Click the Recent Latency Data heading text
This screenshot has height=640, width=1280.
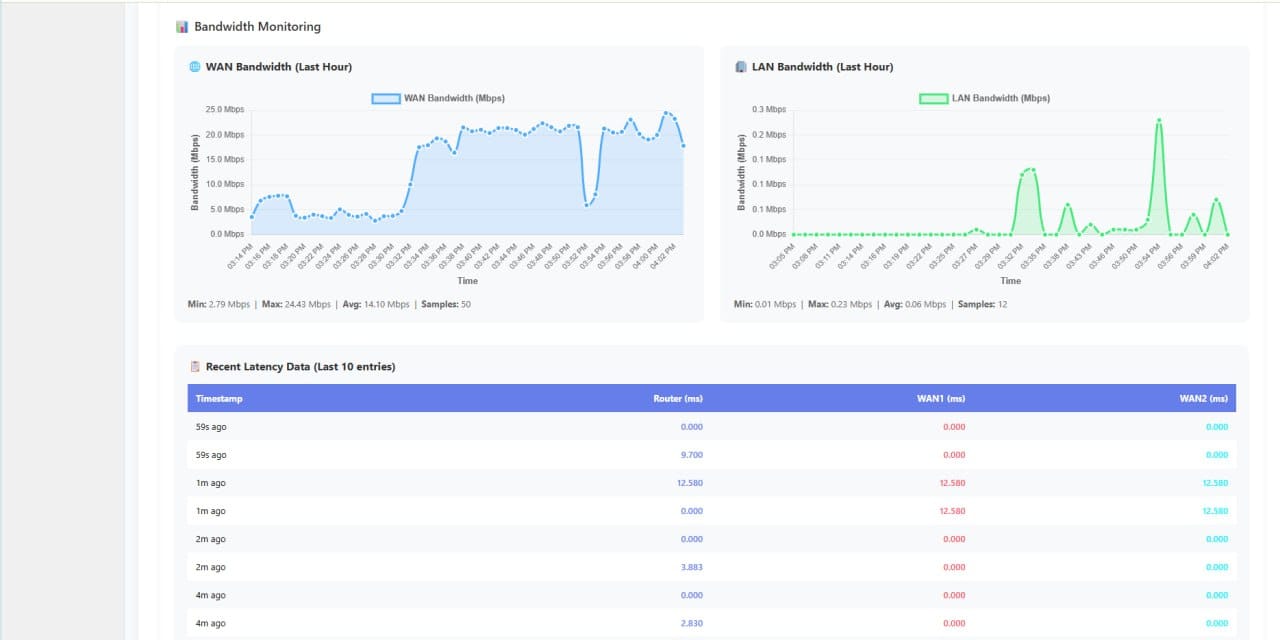click(x=300, y=367)
